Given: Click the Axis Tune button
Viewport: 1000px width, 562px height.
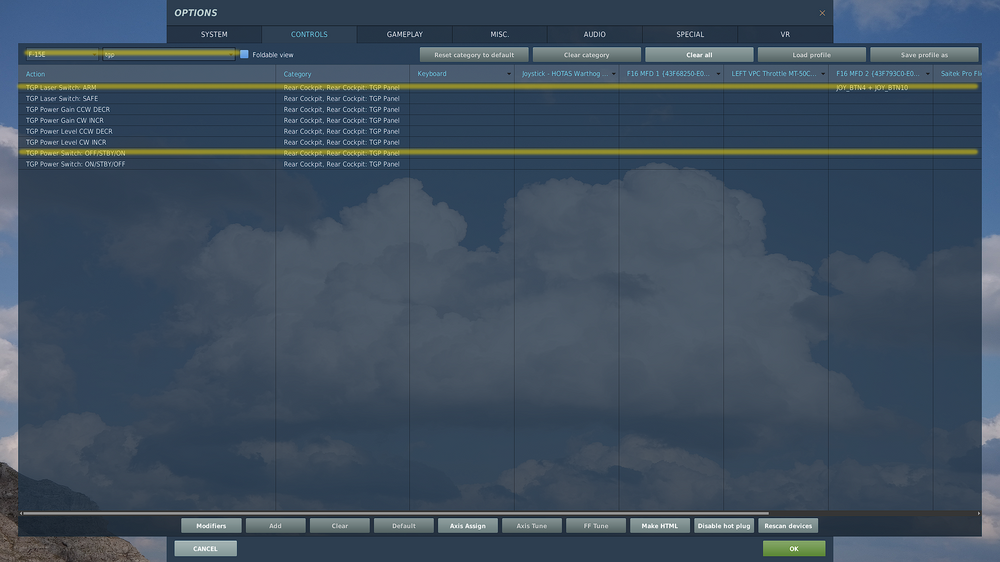Looking at the screenshot, I should coord(532,526).
